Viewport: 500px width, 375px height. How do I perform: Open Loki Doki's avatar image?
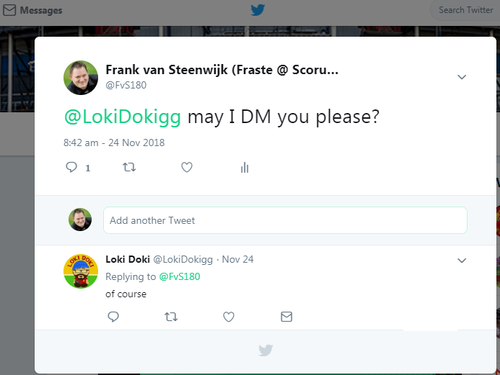(81, 271)
